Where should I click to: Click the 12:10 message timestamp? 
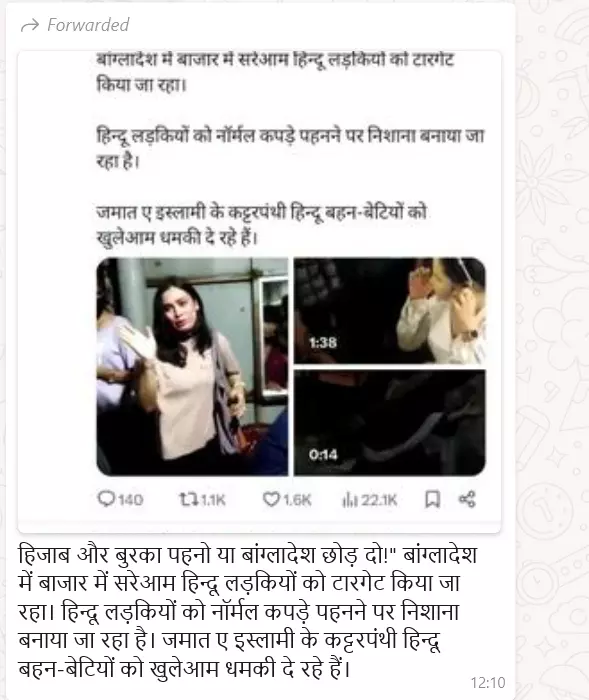pos(488,683)
